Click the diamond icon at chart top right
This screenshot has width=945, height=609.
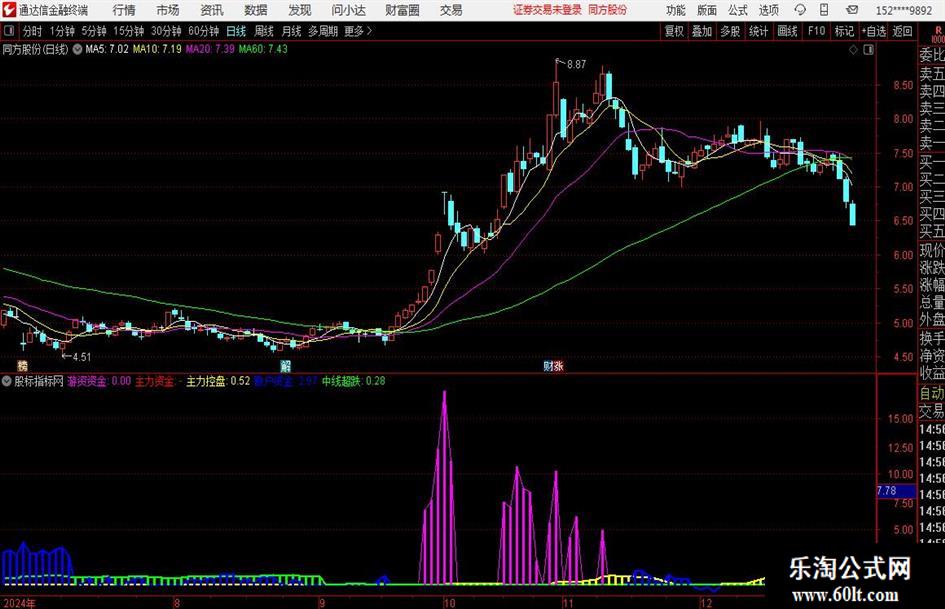(853, 50)
